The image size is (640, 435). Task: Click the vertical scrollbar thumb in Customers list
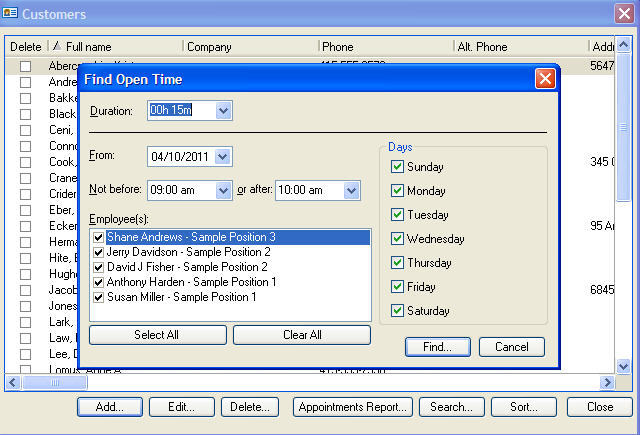[623, 127]
